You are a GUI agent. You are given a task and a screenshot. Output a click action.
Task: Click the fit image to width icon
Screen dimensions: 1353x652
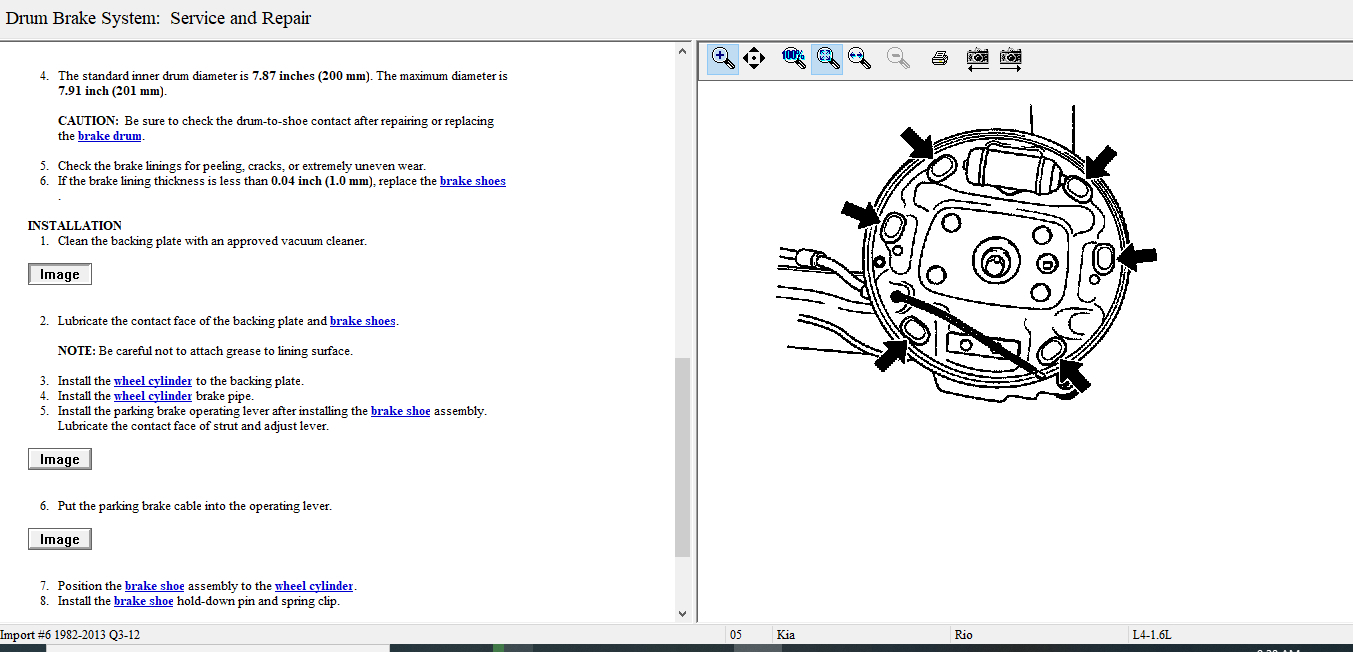pos(859,58)
